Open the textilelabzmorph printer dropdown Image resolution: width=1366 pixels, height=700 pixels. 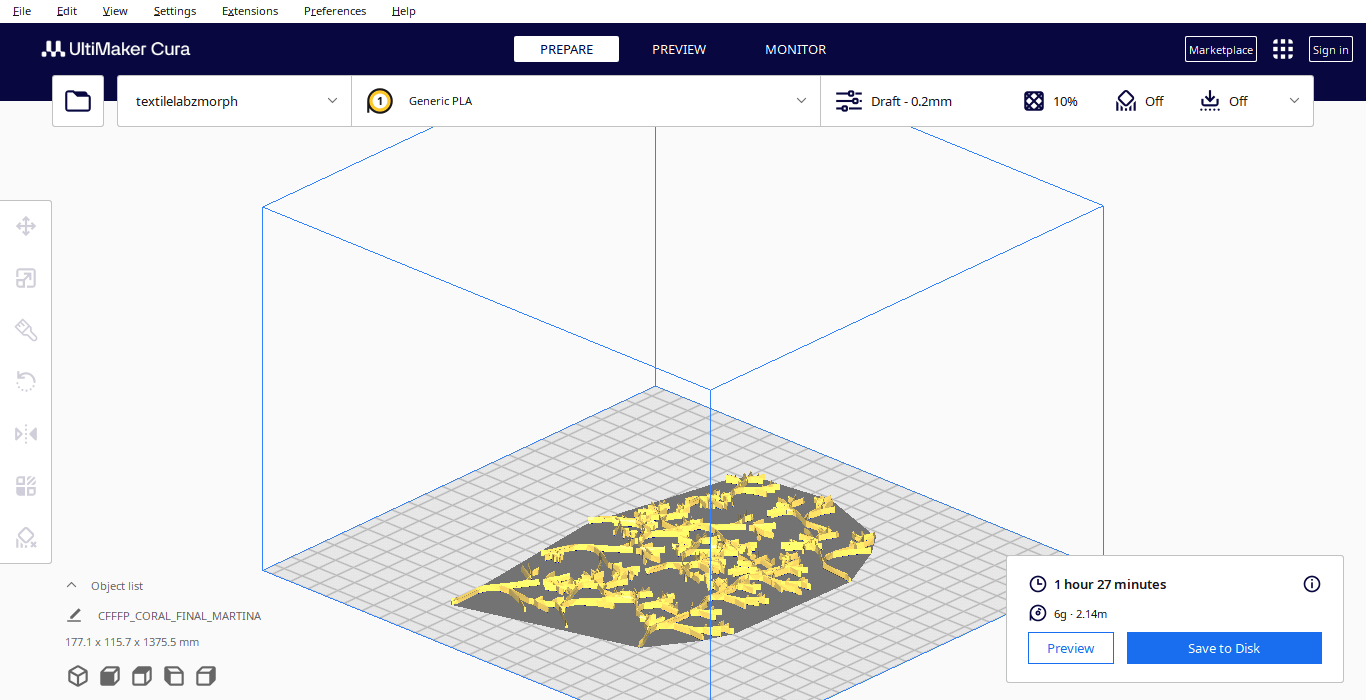click(x=235, y=101)
